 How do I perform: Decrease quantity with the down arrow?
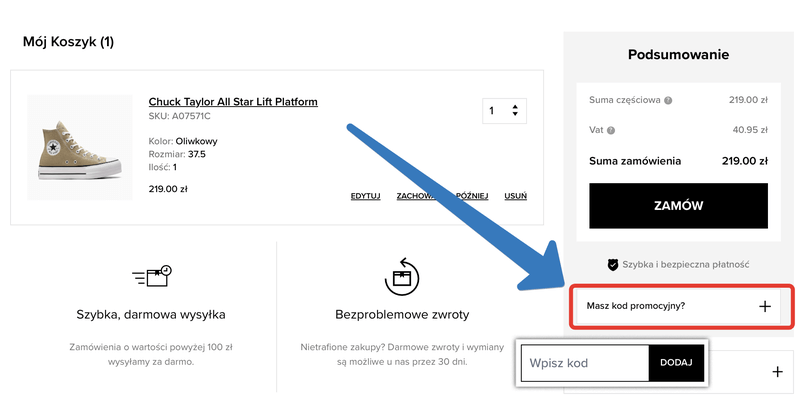pyautogui.click(x=515, y=115)
